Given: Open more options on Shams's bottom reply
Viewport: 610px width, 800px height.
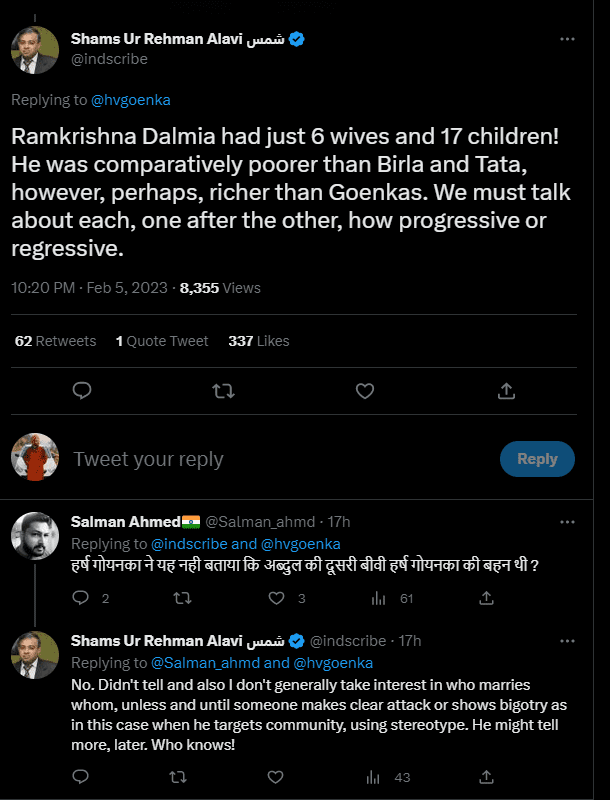Looking at the screenshot, I should coord(567,640).
